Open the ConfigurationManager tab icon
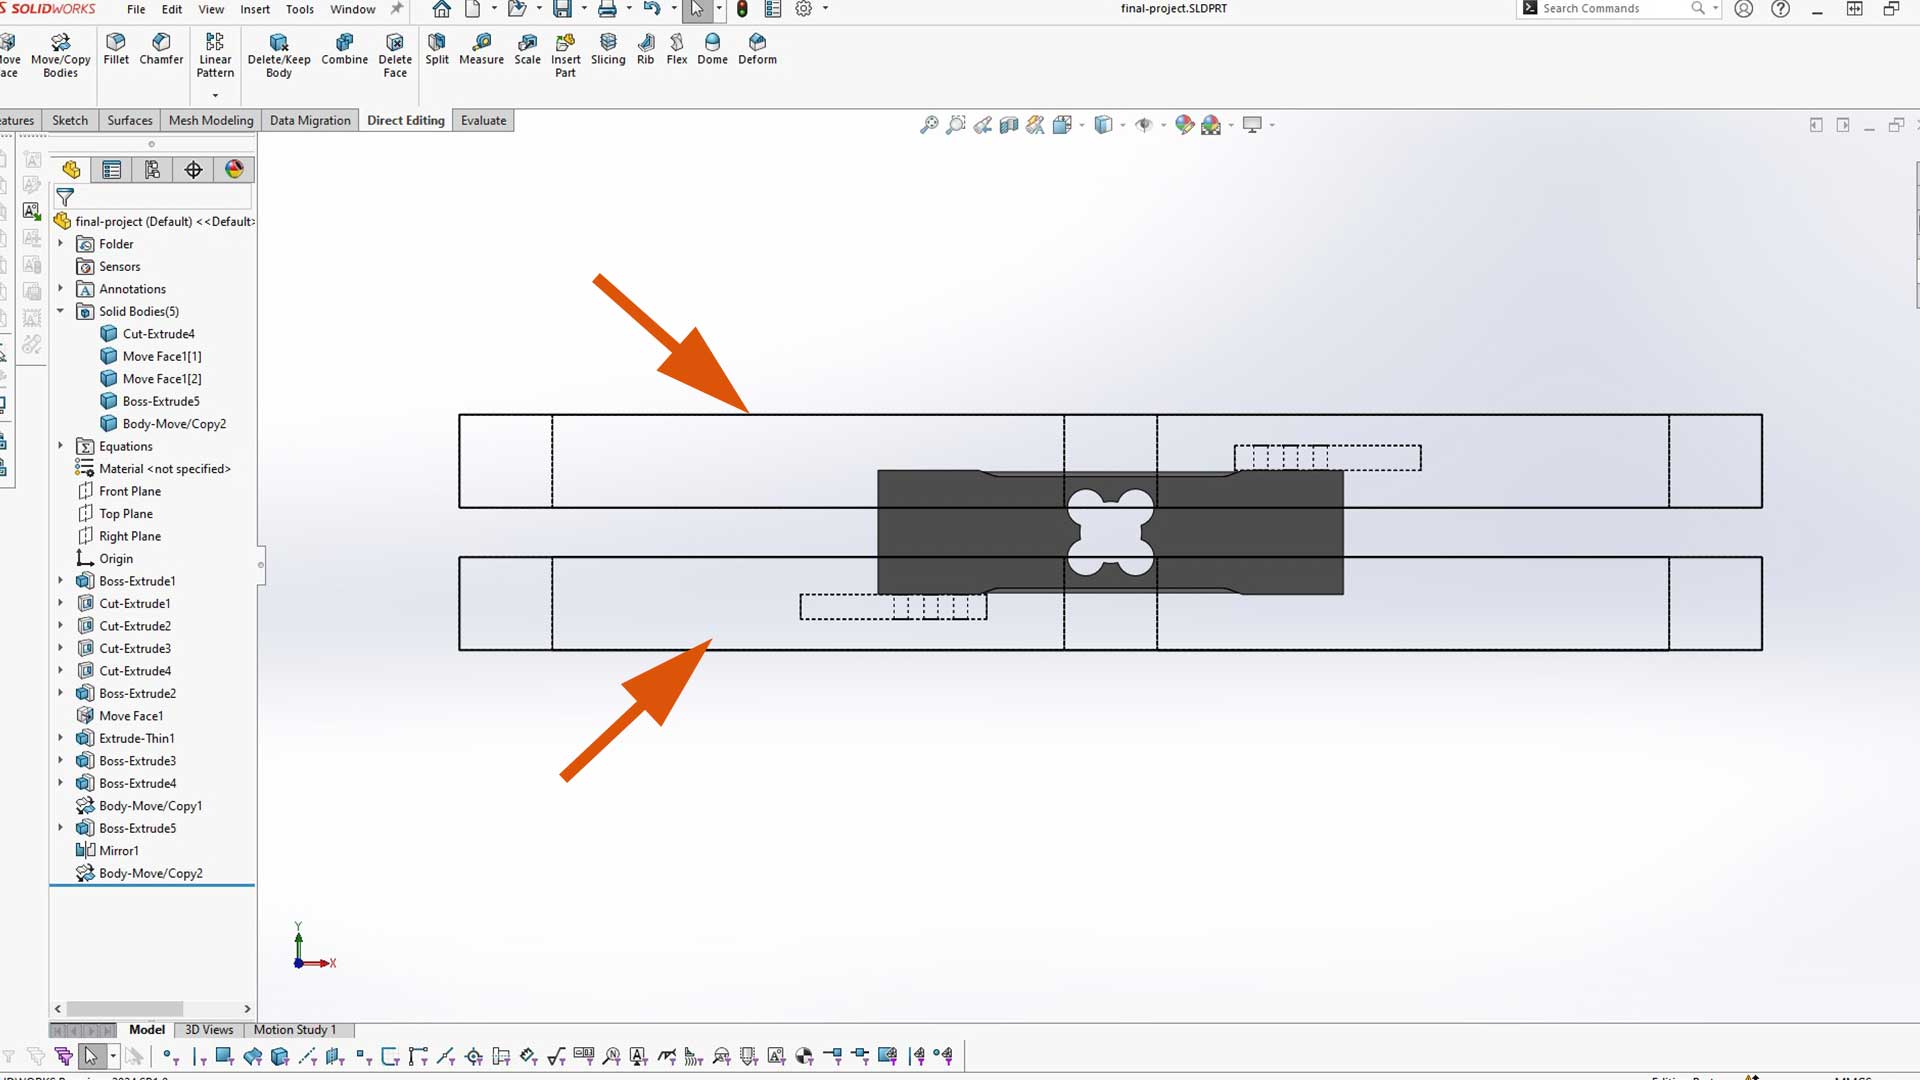1920x1080 pixels. [152, 170]
